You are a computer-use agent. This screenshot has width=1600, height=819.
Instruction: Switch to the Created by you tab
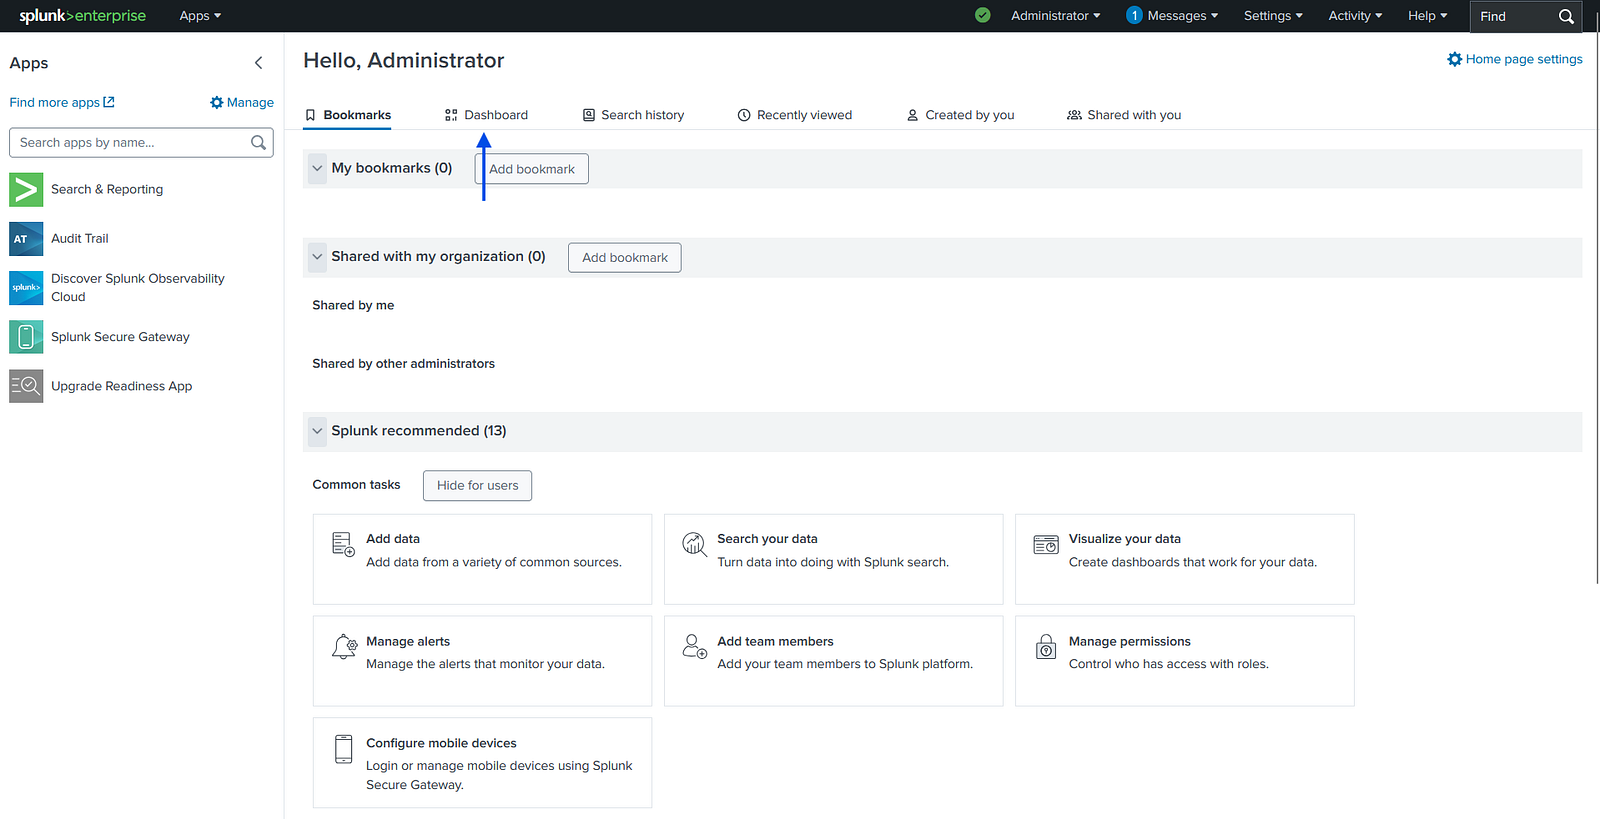click(x=960, y=115)
